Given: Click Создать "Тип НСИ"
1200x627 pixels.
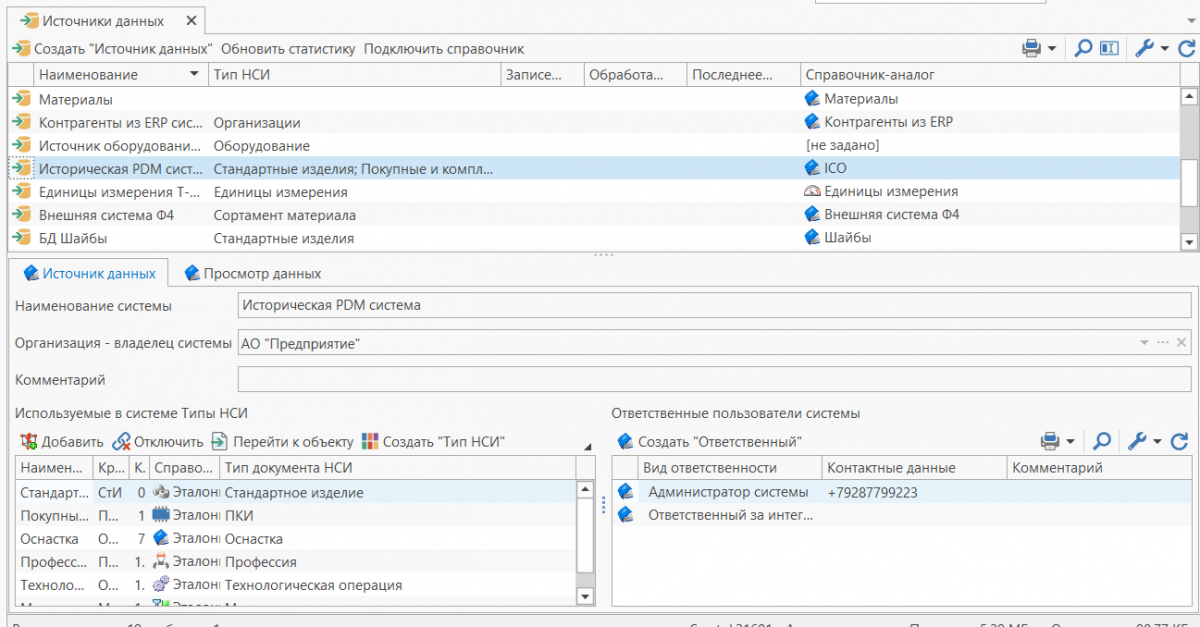Looking at the screenshot, I should [433, 442].
